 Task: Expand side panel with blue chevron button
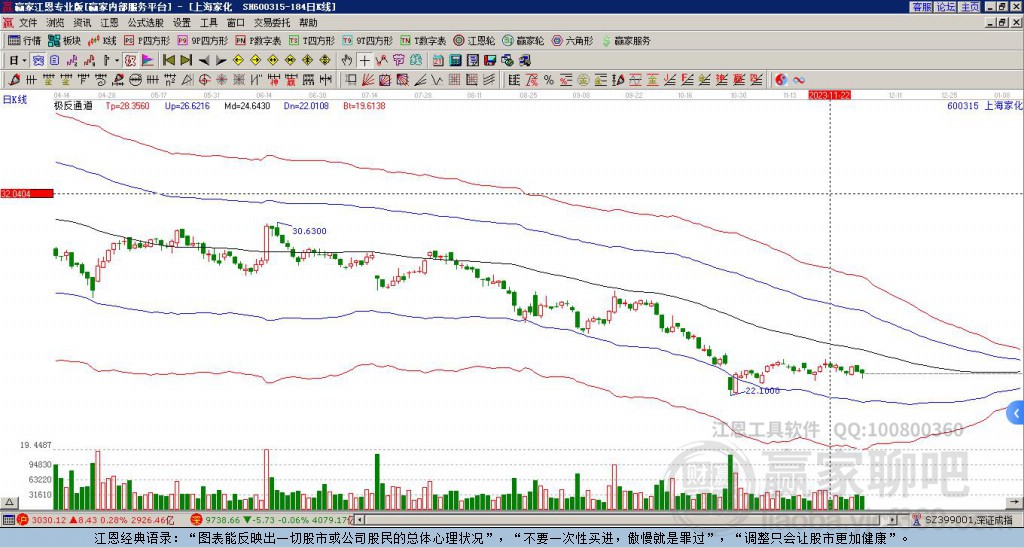(1016, 413)
